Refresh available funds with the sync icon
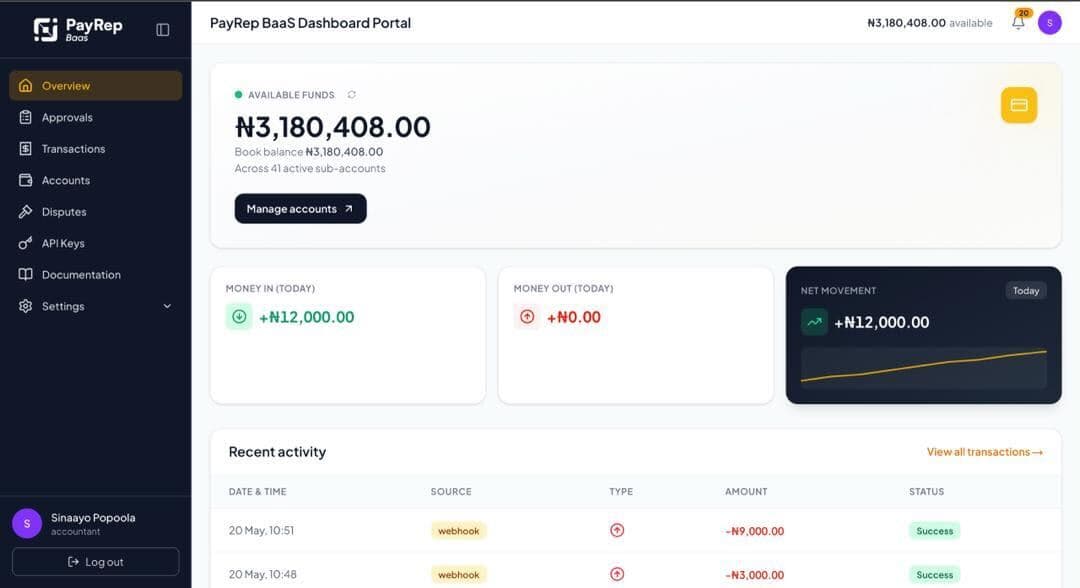This screenshot has height=588, width=1080. pos(352,94)
